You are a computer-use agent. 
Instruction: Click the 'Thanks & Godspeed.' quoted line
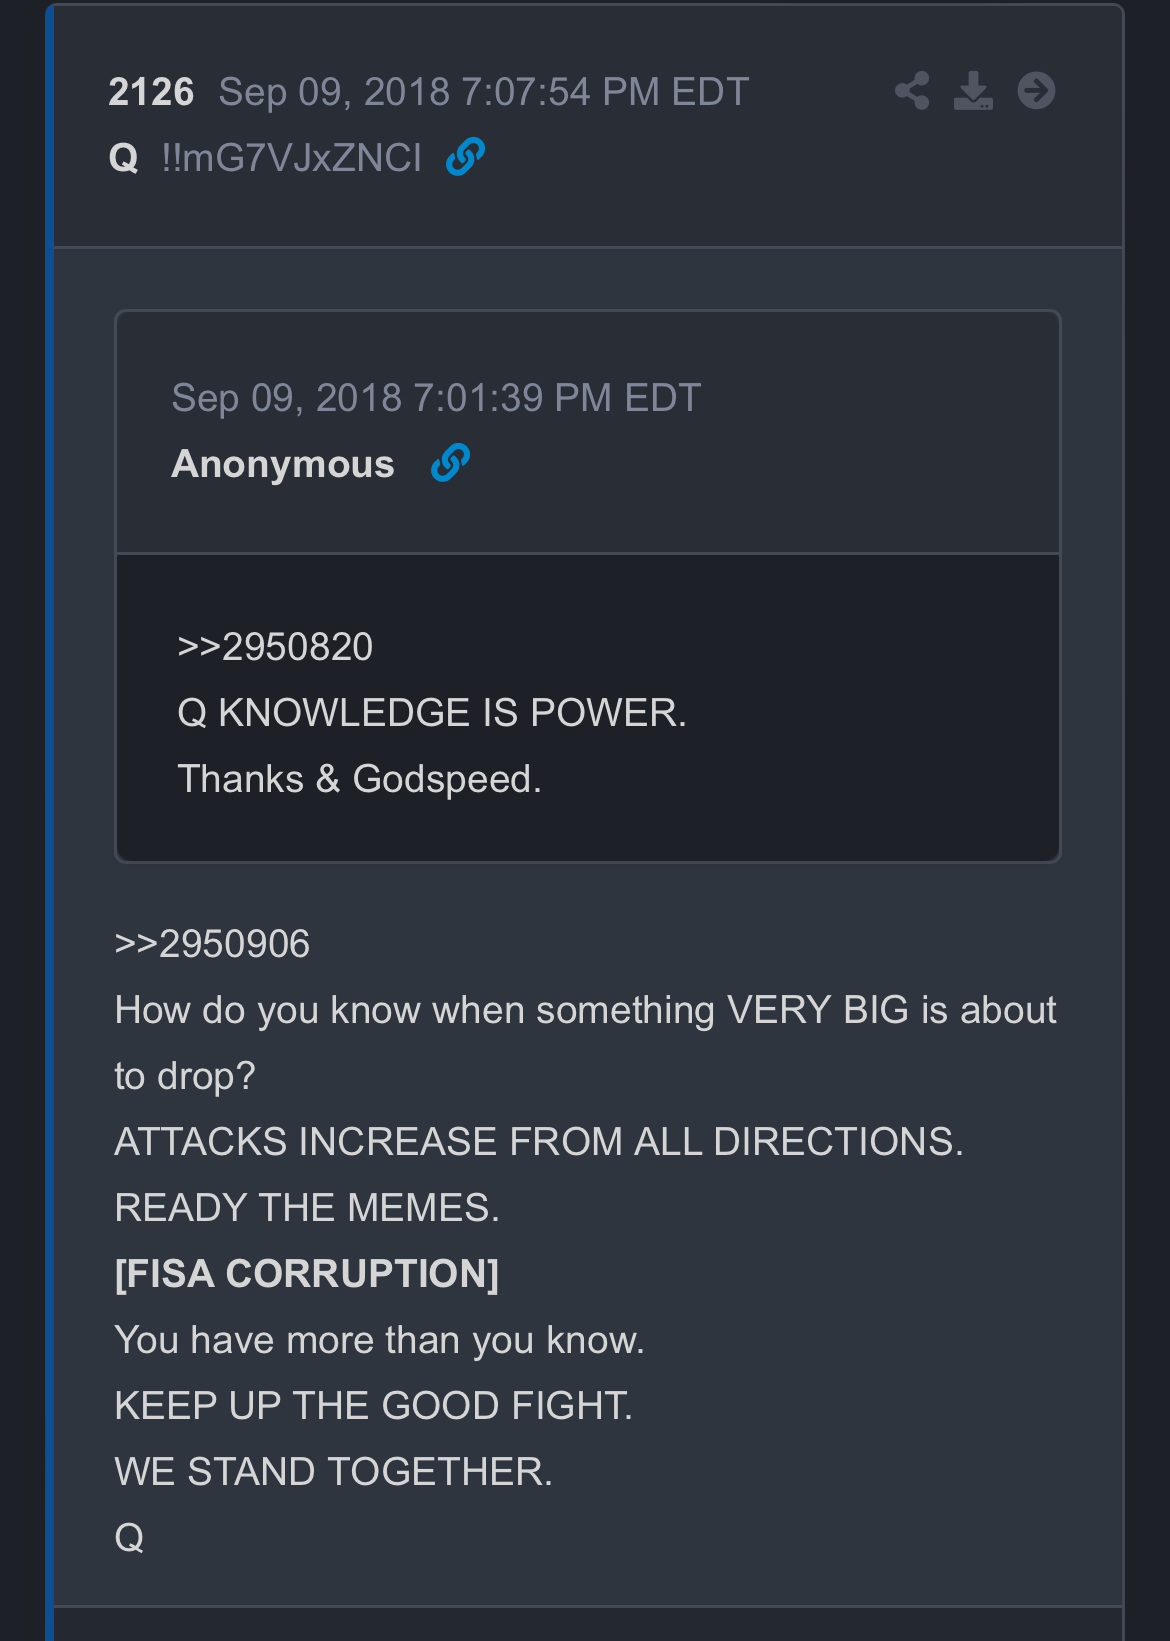pos(359,779)
